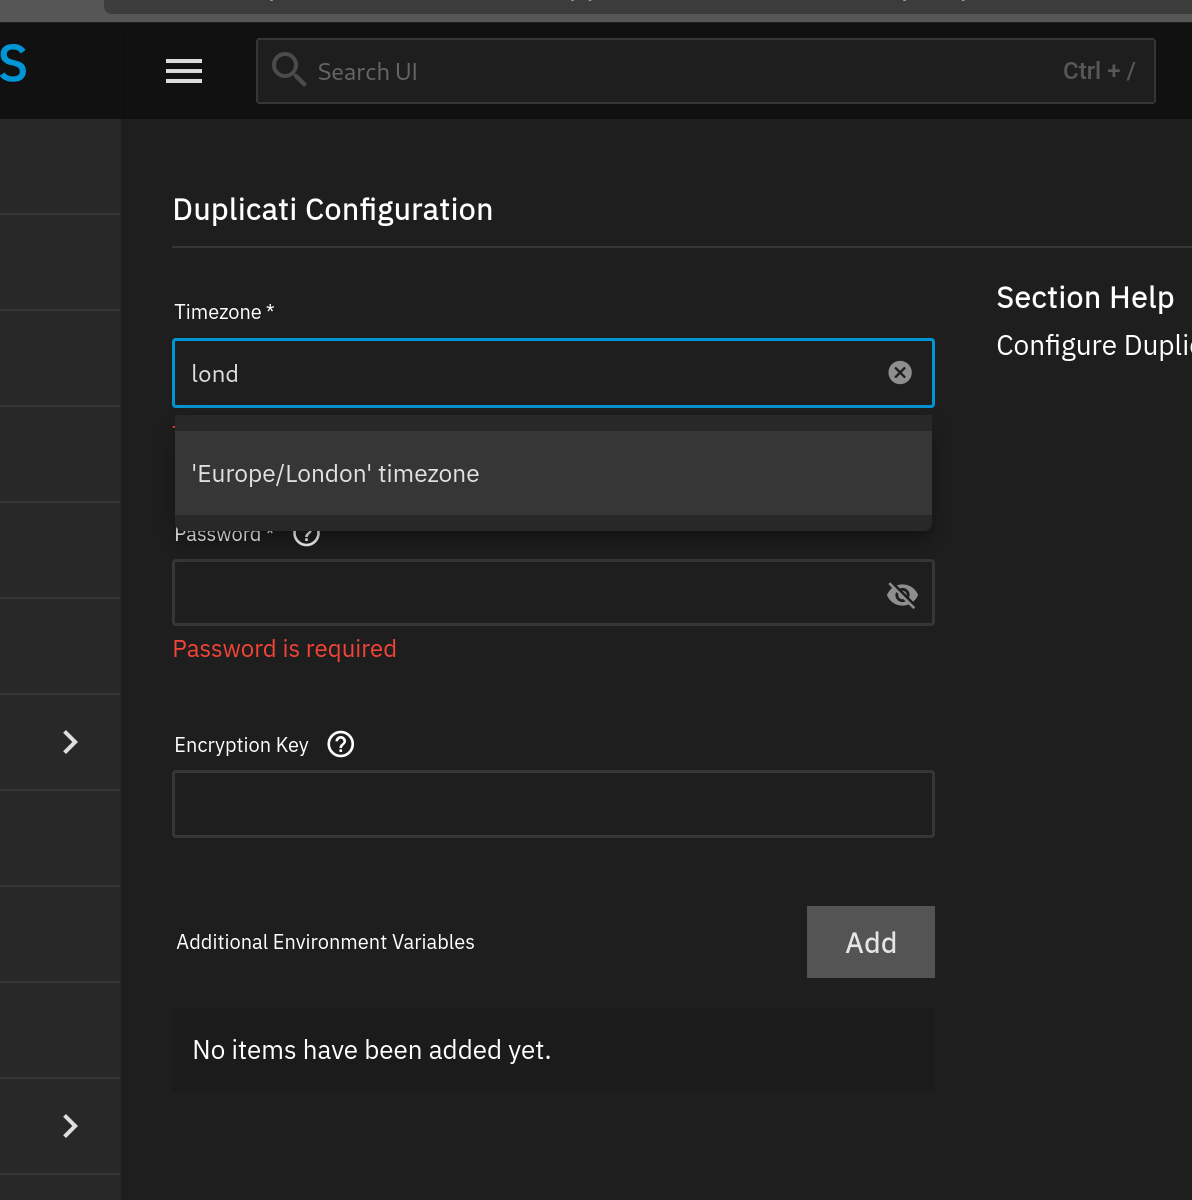
Task: Click the Search UI magnifier icon
Action: click(x=288, y=70)
